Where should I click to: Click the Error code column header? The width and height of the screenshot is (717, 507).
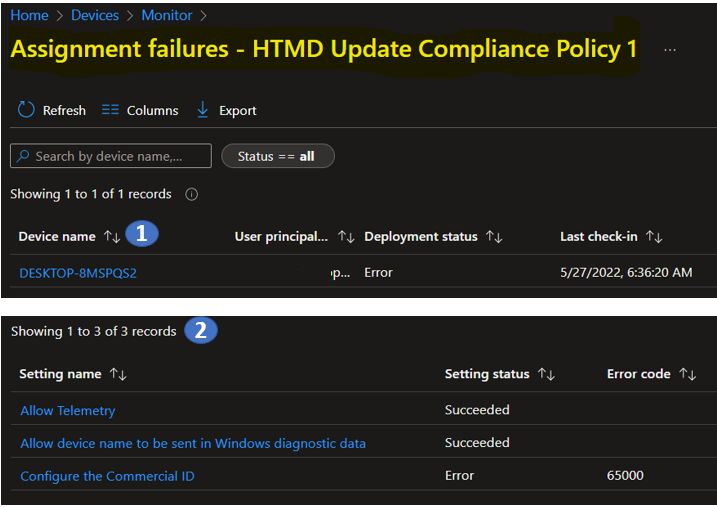coord(638,374)
